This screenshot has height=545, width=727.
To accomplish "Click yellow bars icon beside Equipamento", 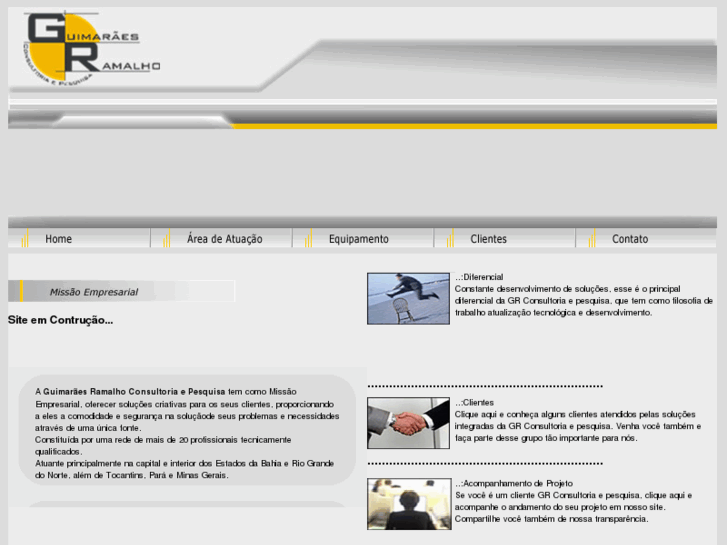I will [308, 238].
